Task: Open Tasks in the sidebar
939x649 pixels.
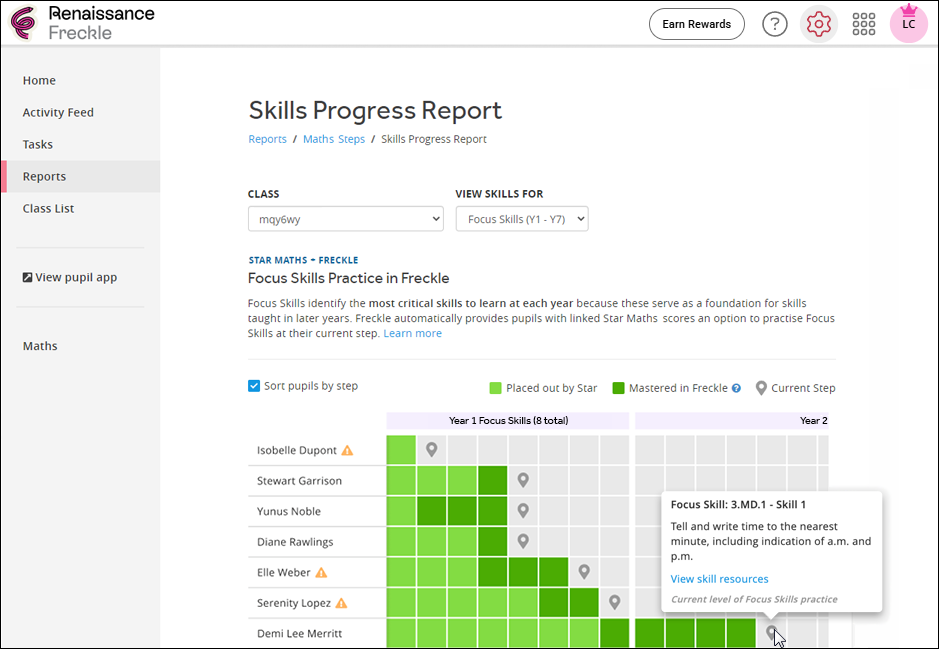Action: coord(38,144)
